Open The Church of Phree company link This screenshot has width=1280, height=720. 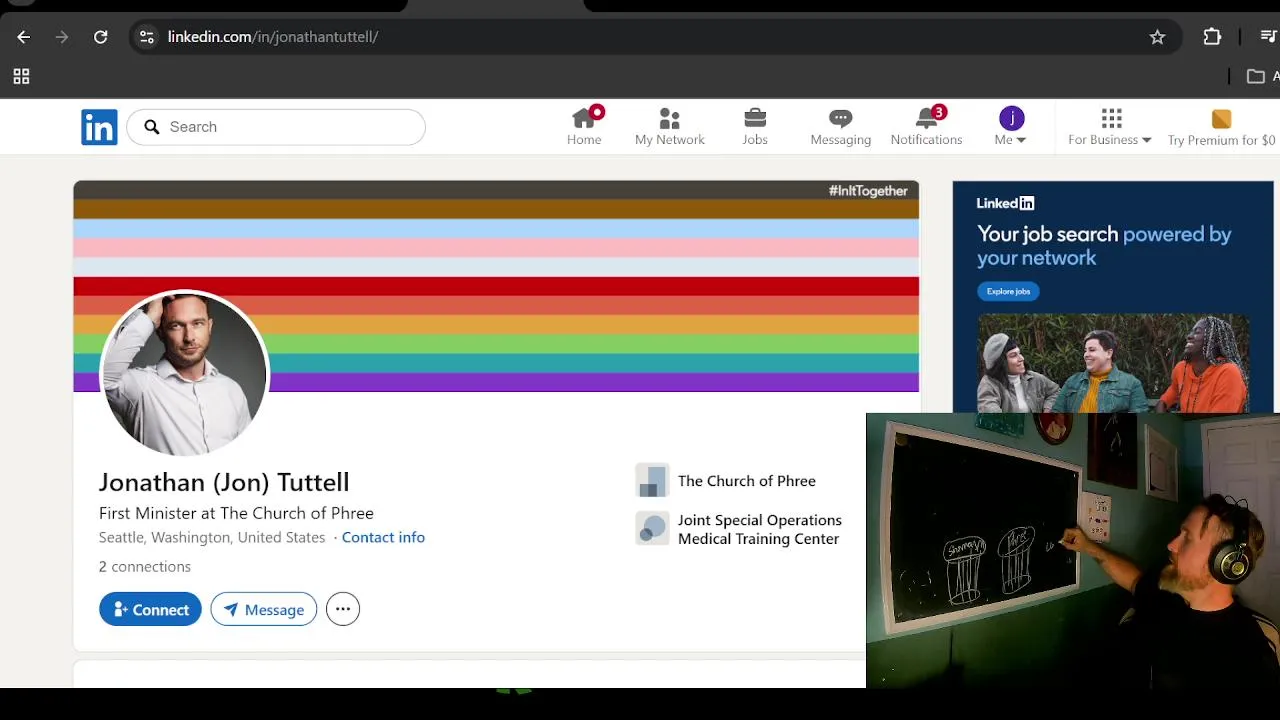click(747, 481)
